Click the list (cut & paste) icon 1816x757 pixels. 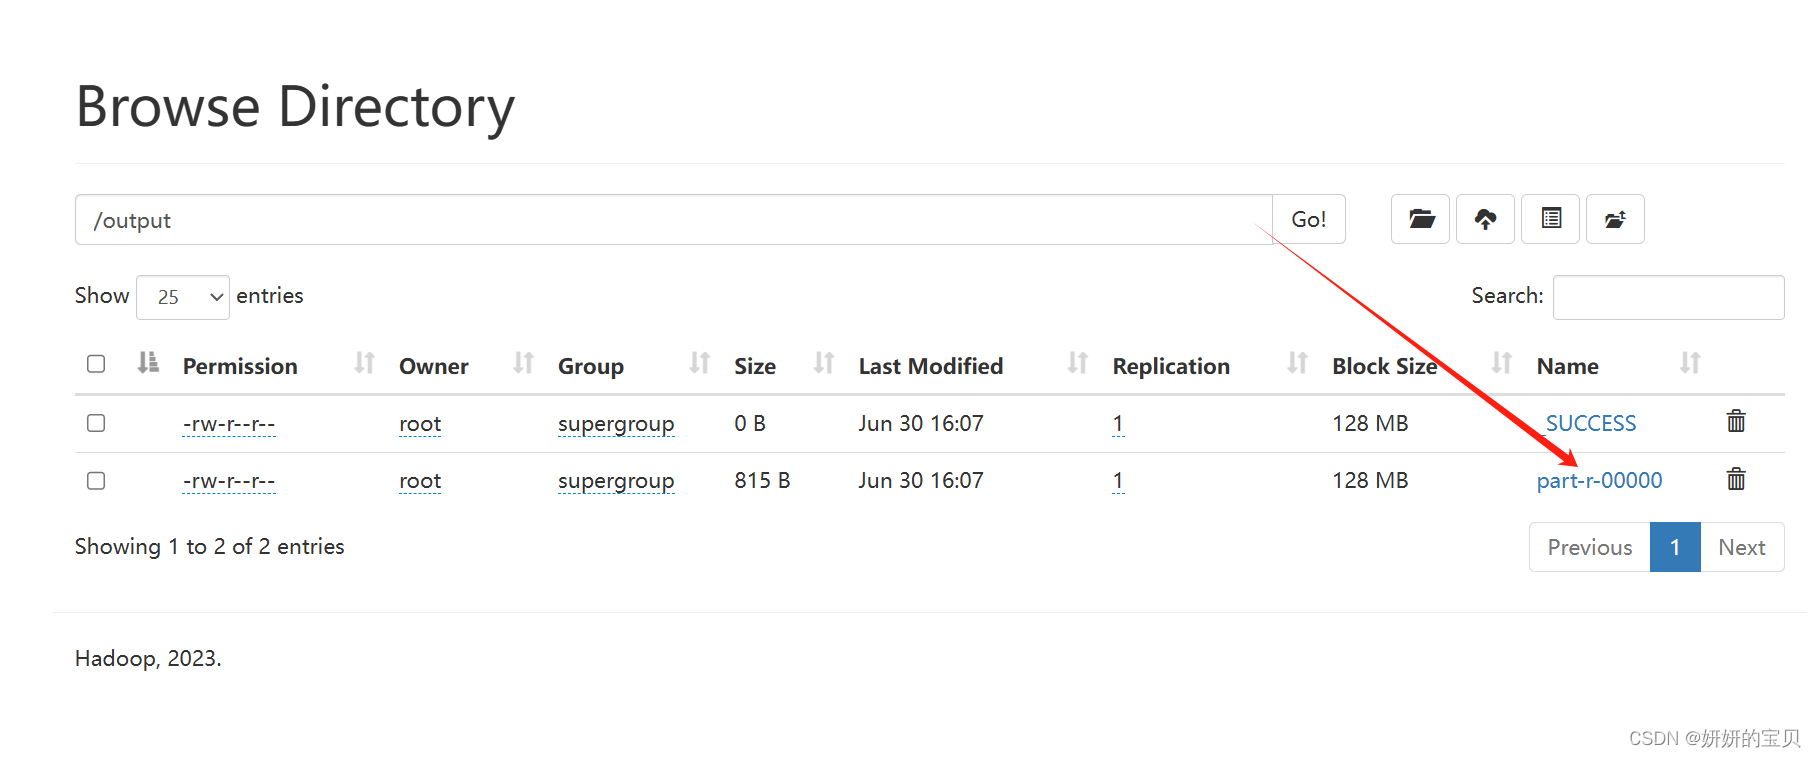[x=1551, y=219]
